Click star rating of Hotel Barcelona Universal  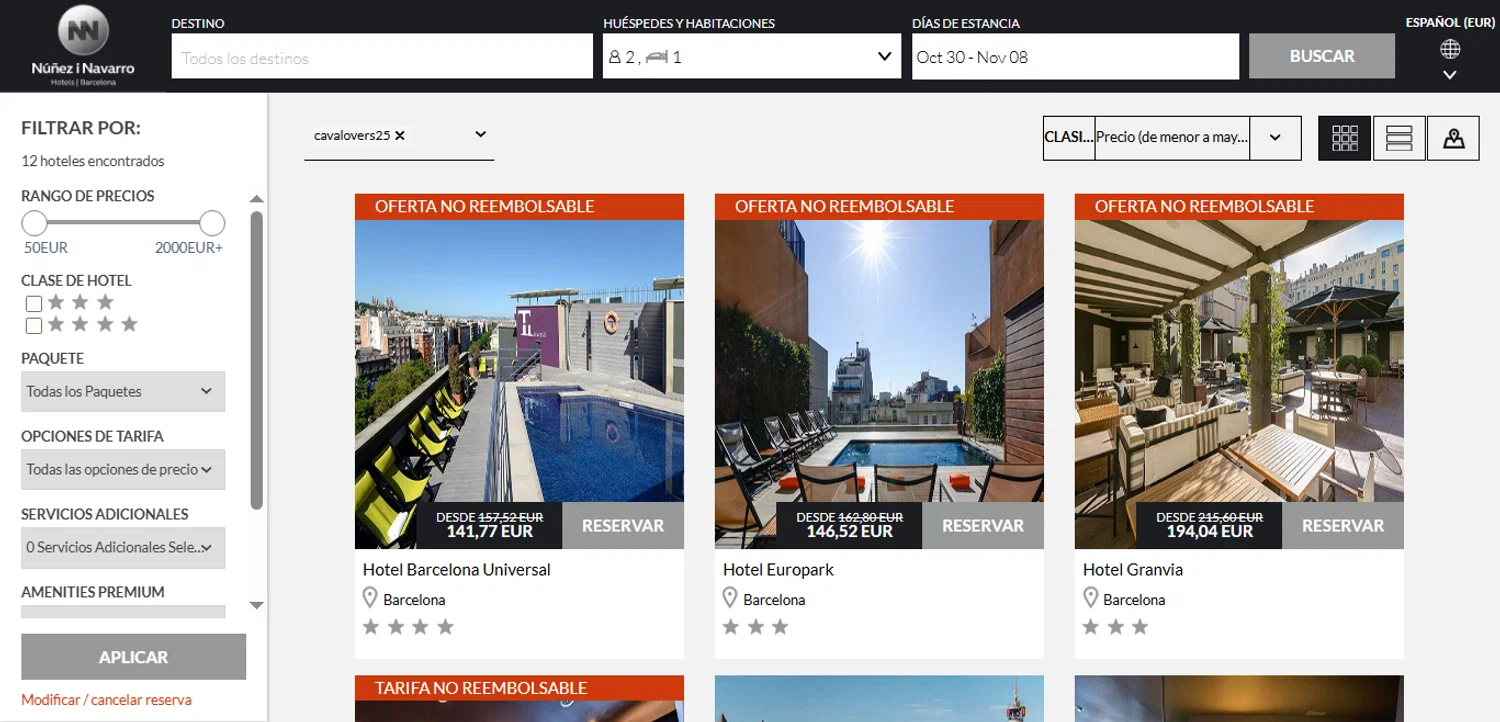pos(408,627)
